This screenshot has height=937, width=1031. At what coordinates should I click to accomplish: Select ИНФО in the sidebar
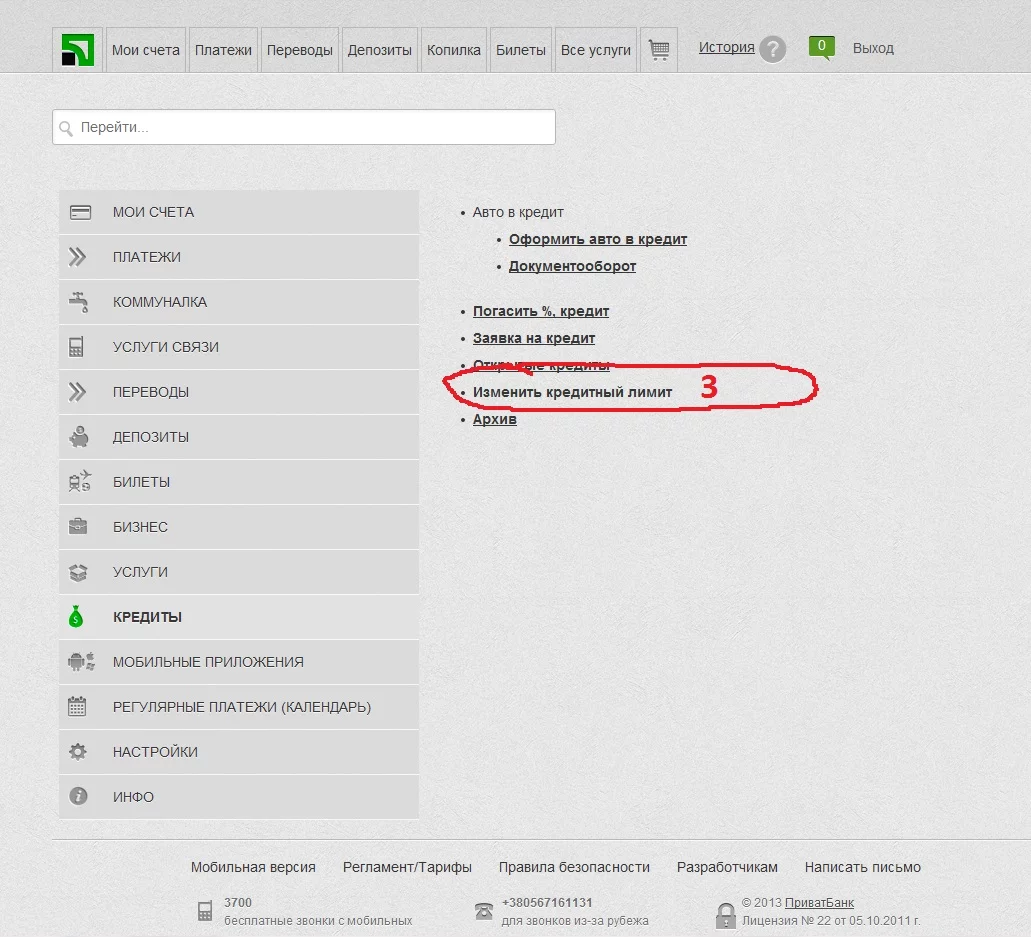(x=239, y=797)
